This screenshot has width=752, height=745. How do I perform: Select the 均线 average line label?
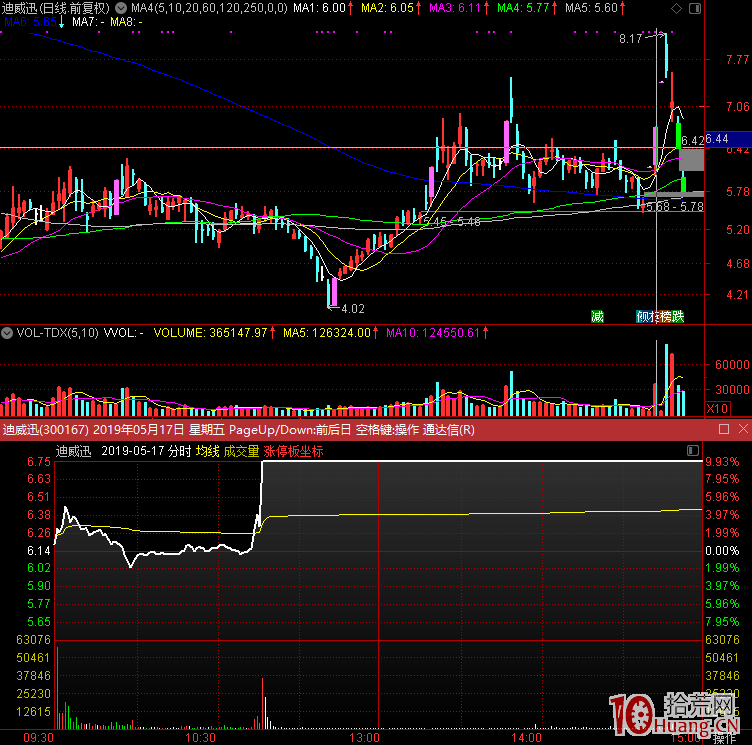207,451
